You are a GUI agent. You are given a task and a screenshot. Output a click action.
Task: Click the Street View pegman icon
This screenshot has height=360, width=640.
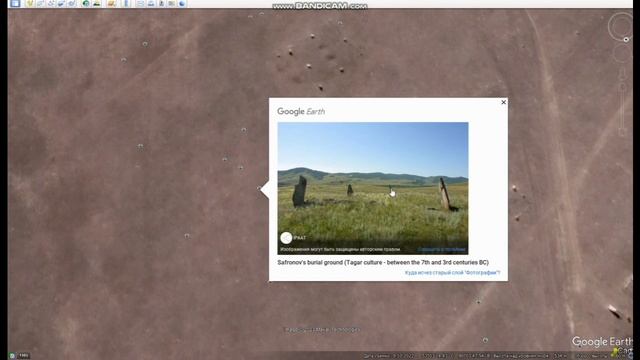click(x=622, y=75)
